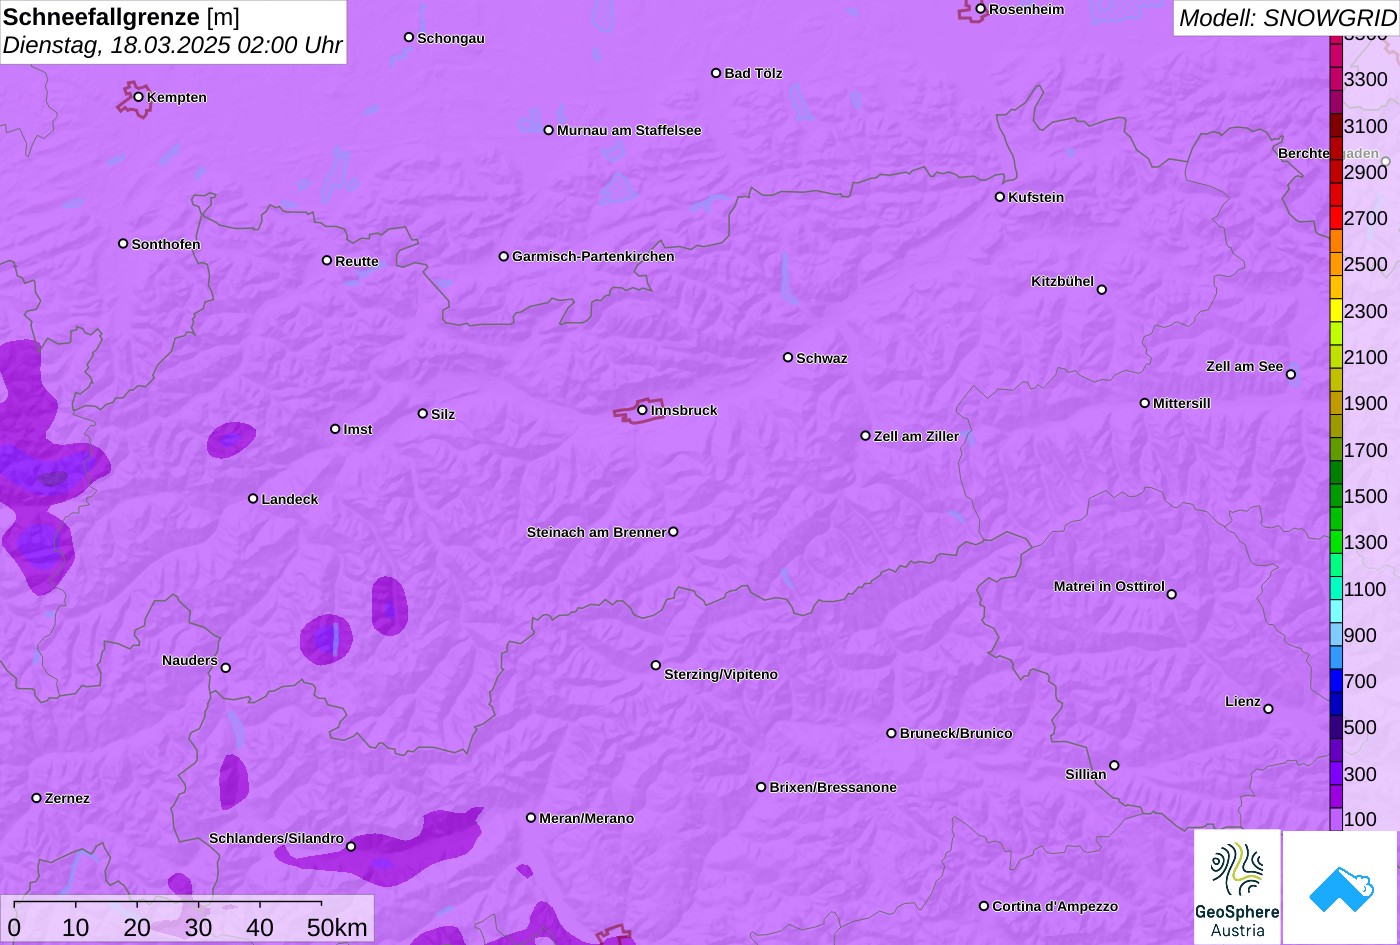The image size is (1400, 945).
Task: Click the "Sterzing/Vipiteno" label
Action: [721, 674]
